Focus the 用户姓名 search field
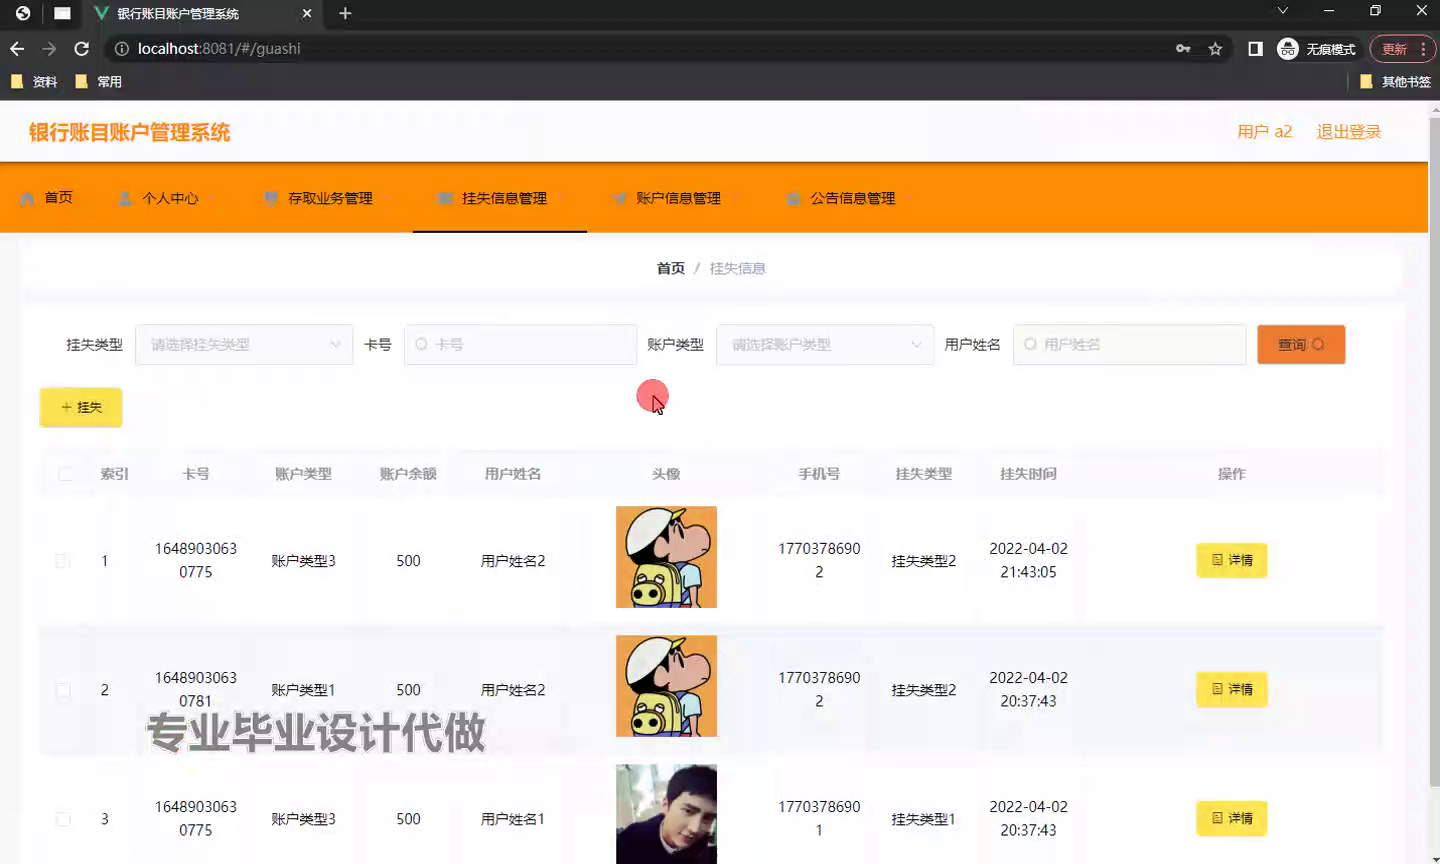This screenshot has height=864, width=1440. pyautogui.click(x=1130, y=344)
